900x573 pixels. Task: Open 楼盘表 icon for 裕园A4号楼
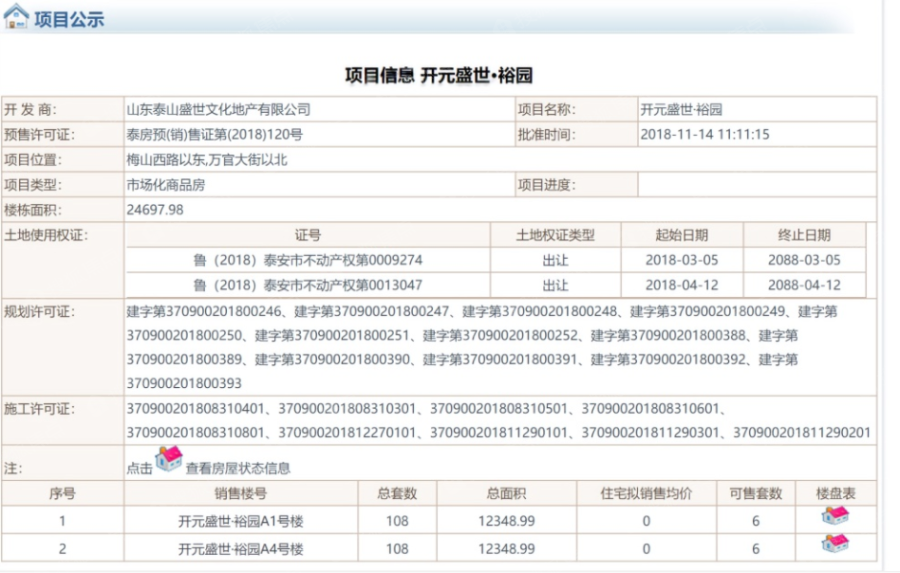pos(835,546)
